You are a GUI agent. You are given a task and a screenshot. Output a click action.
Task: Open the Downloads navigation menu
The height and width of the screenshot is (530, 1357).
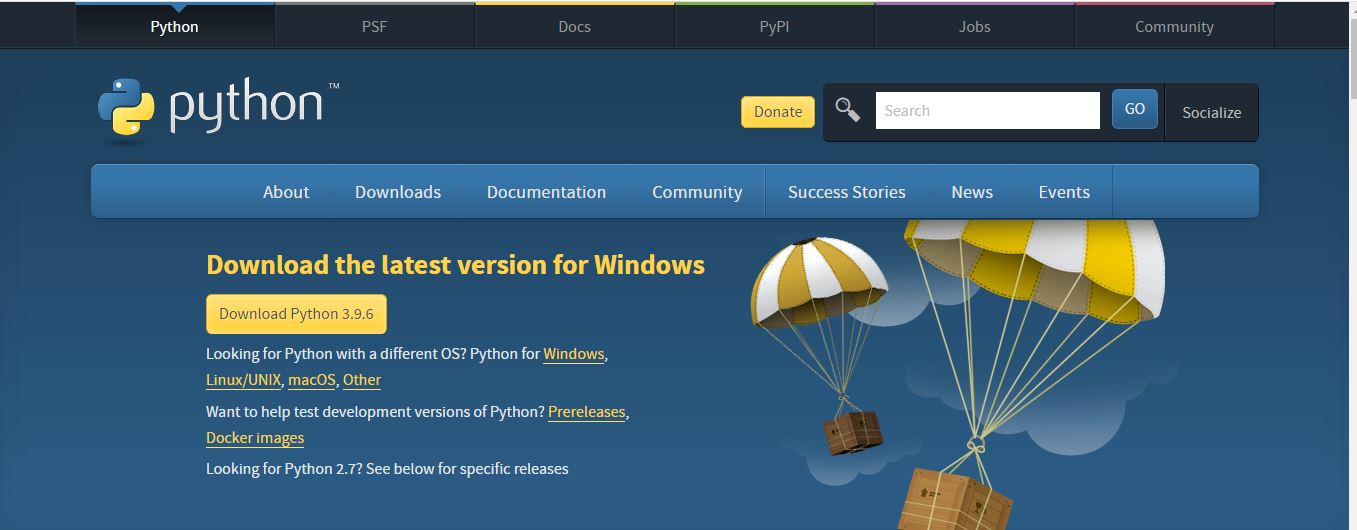[398, 192]
